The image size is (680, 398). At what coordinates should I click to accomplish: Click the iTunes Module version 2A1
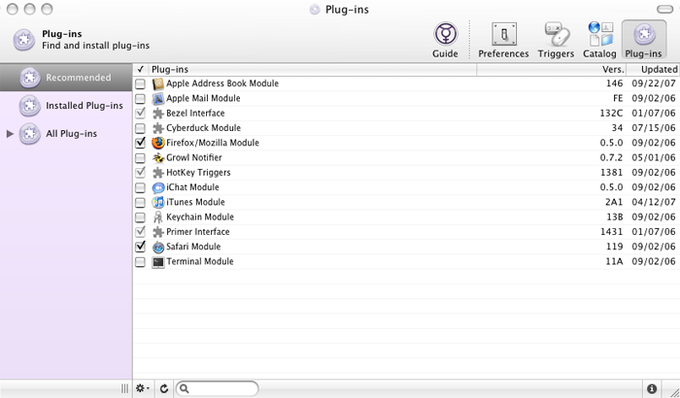[614, 202]
